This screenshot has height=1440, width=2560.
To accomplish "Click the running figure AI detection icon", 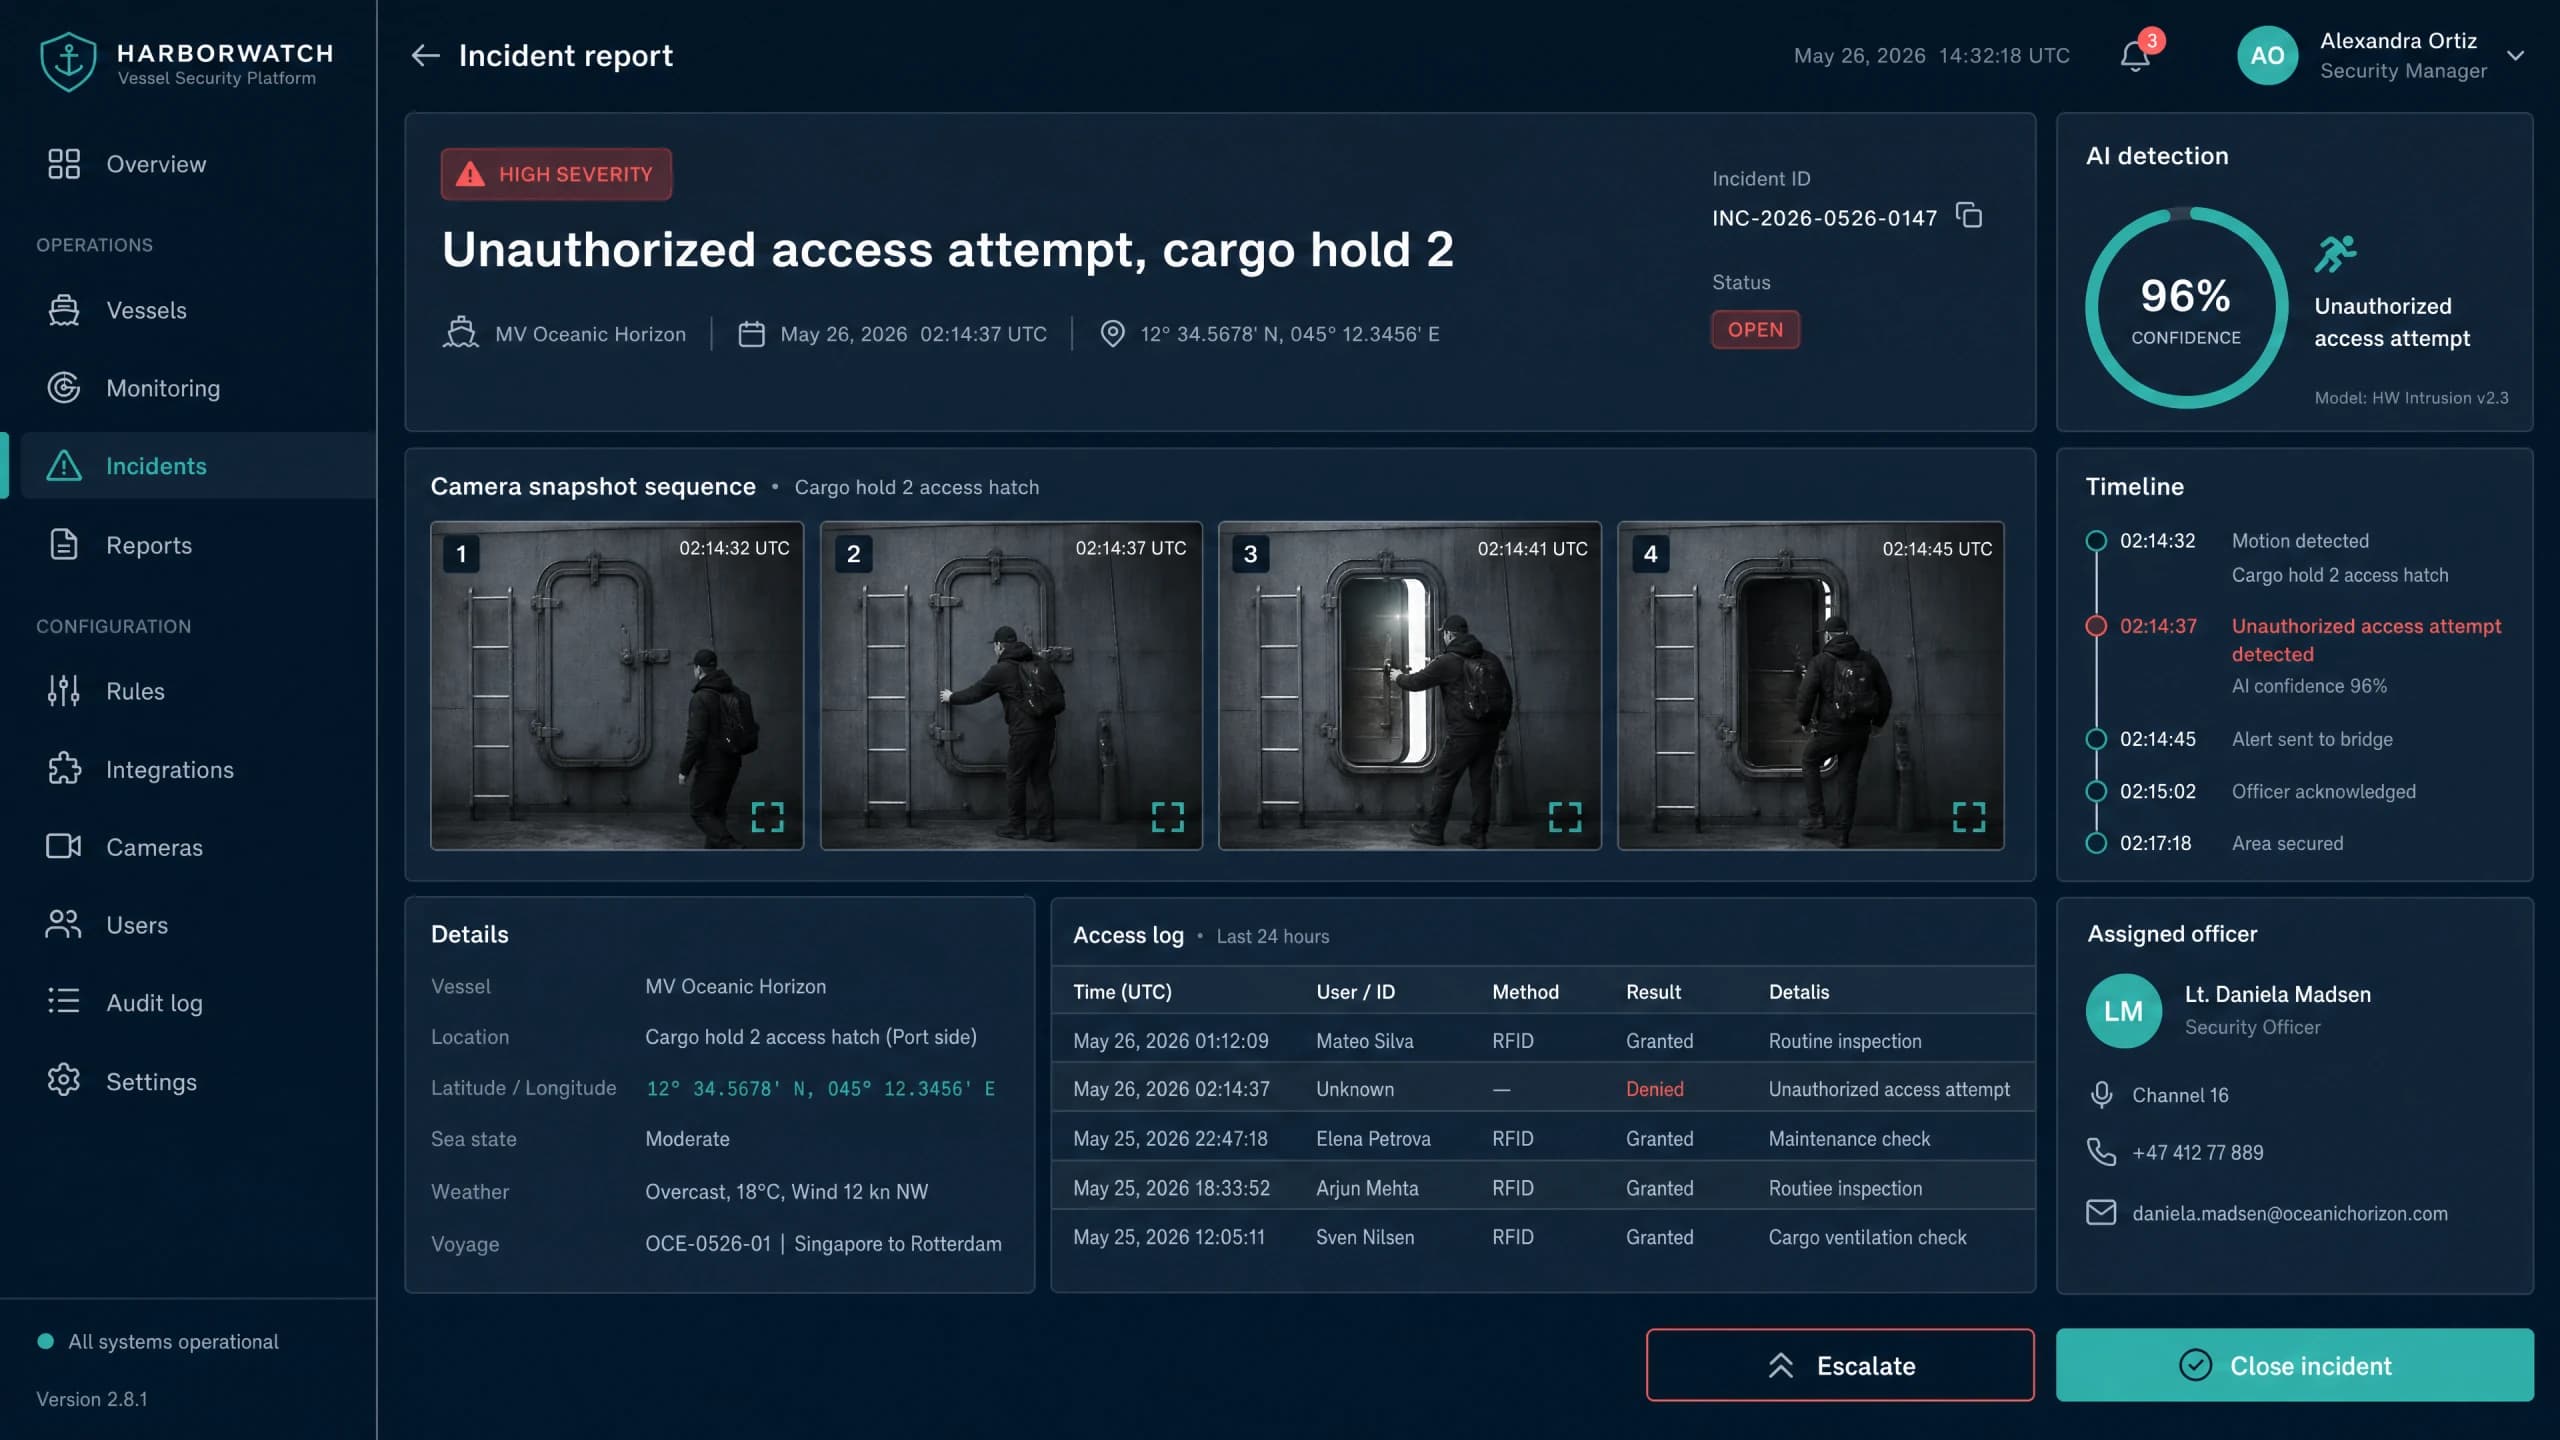I will [2335, 254].
